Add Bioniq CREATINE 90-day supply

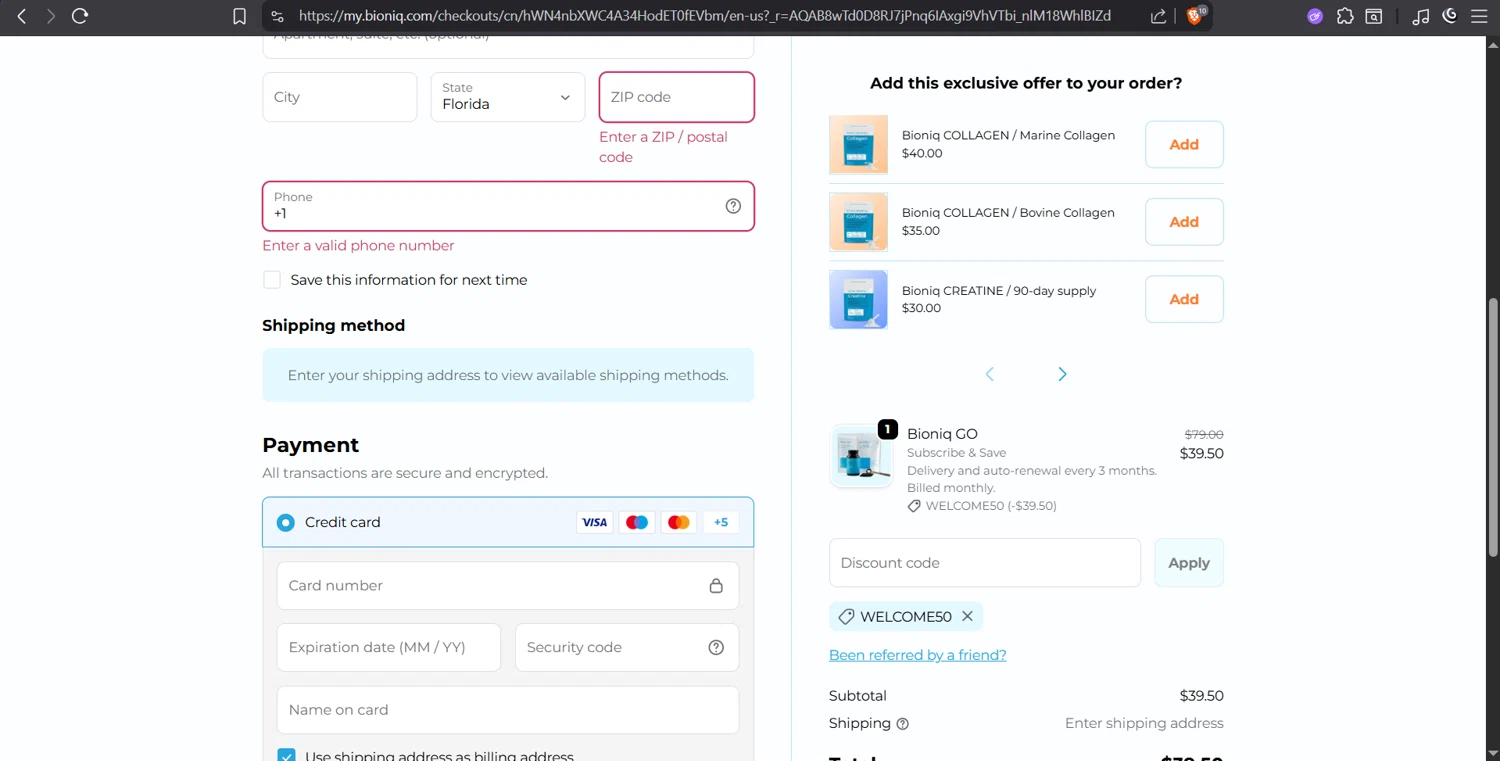pos(1184,299)
